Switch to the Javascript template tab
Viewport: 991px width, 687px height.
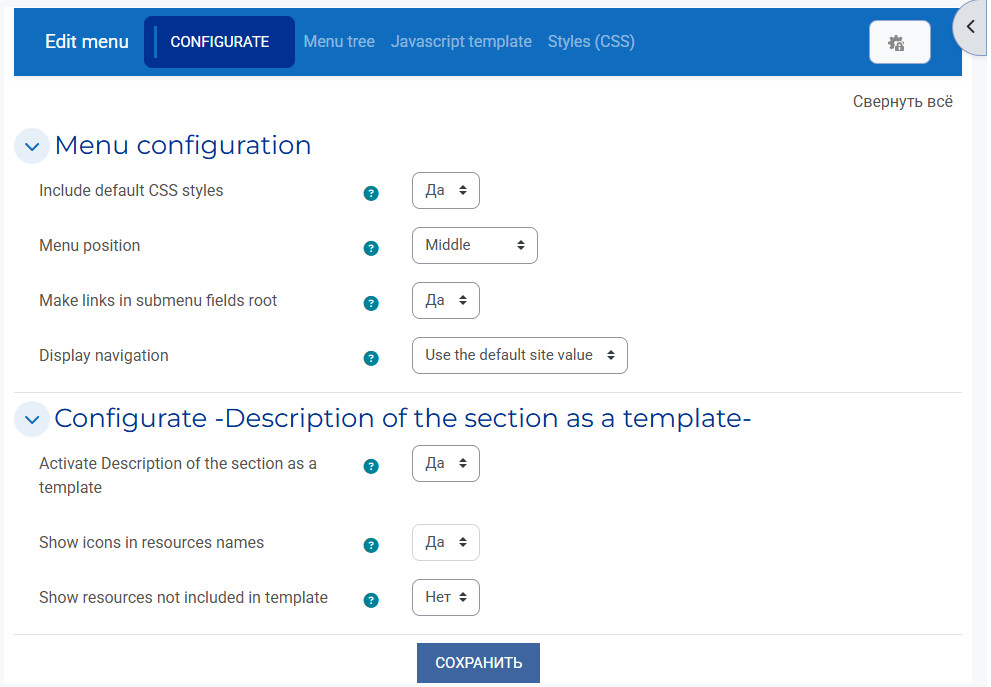[x=461, y=42]
